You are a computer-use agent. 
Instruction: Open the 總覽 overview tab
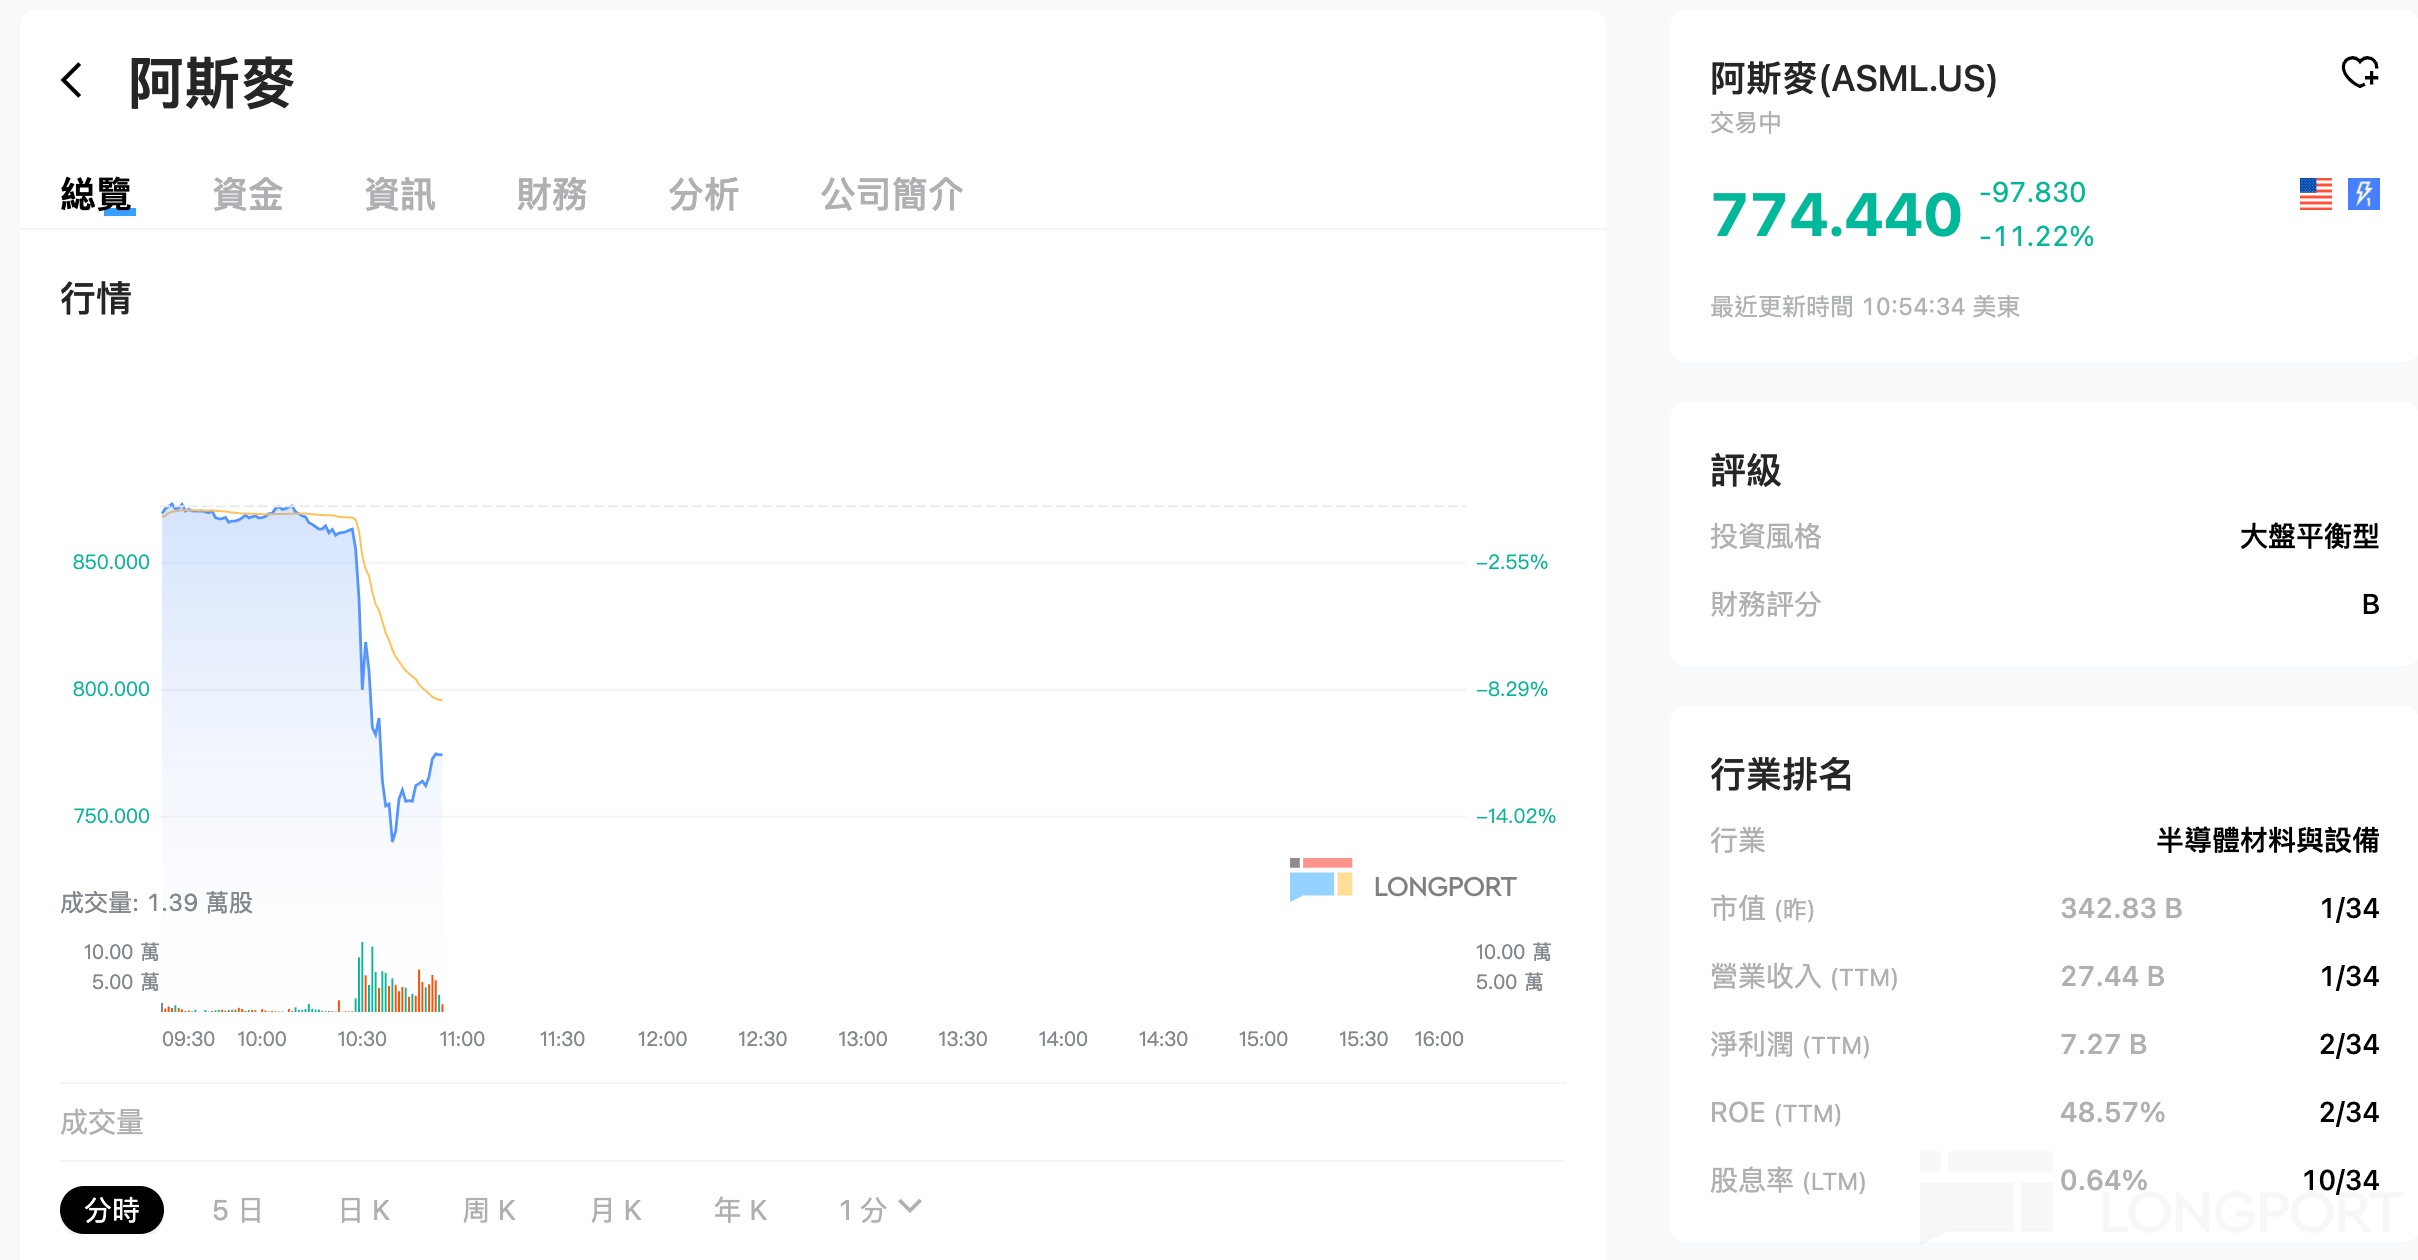96,194
